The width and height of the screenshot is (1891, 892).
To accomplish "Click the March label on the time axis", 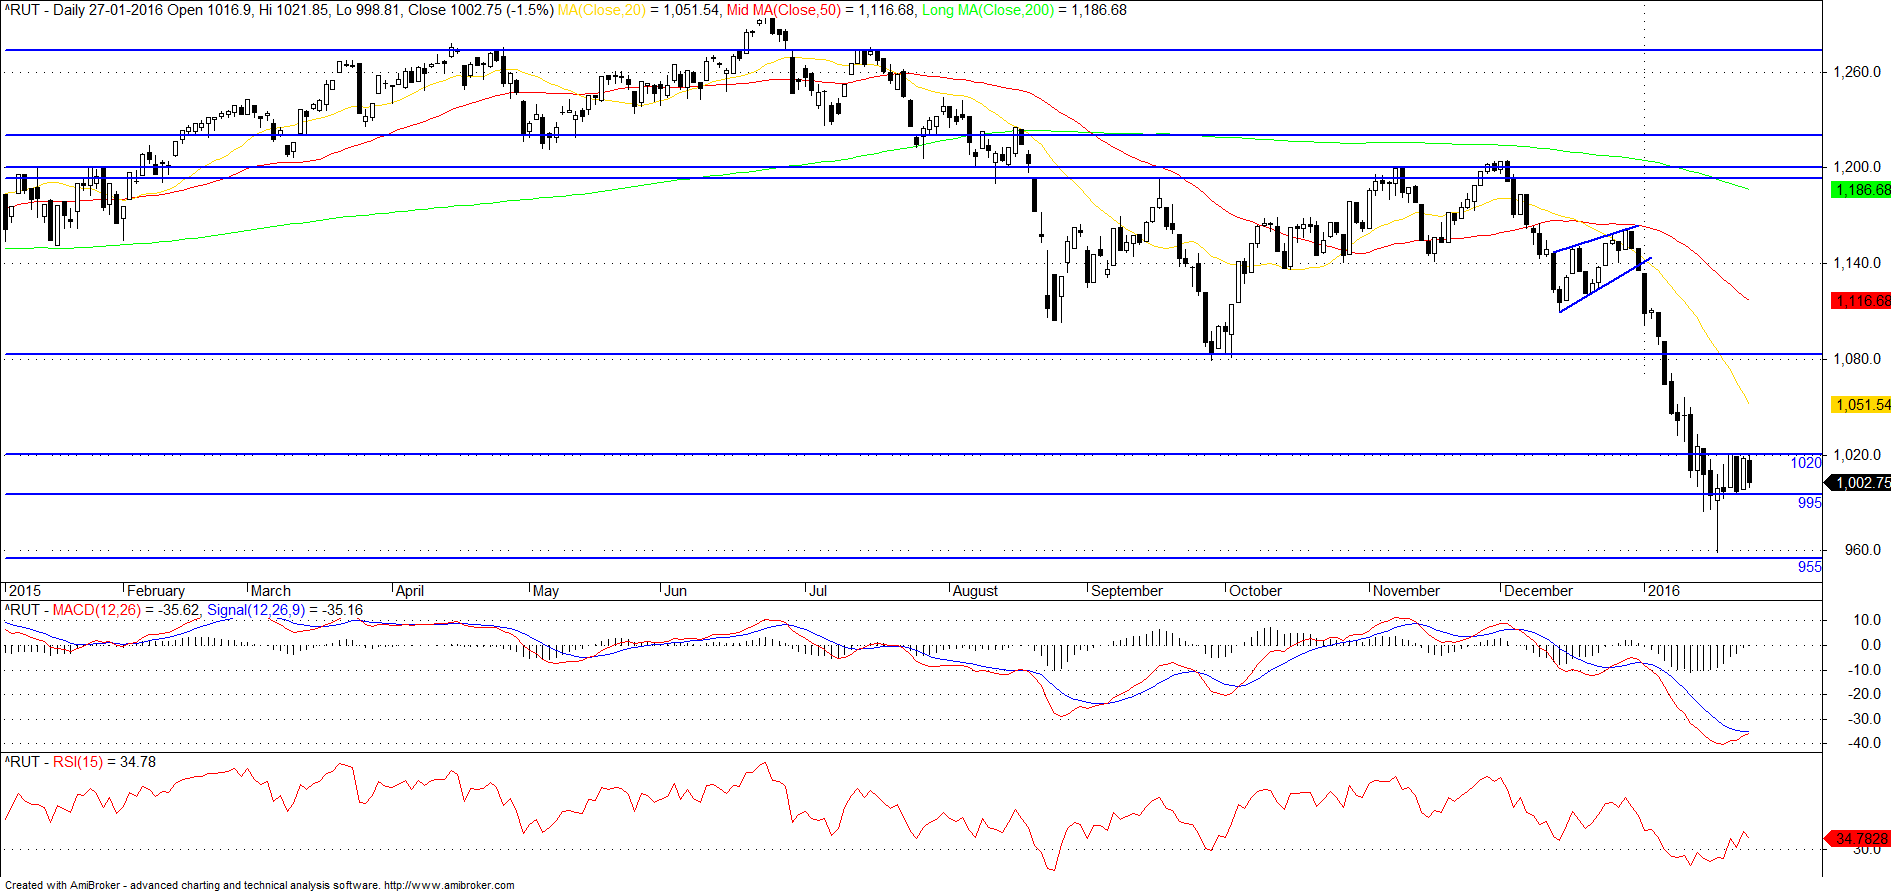I will (x=270, y=591).
